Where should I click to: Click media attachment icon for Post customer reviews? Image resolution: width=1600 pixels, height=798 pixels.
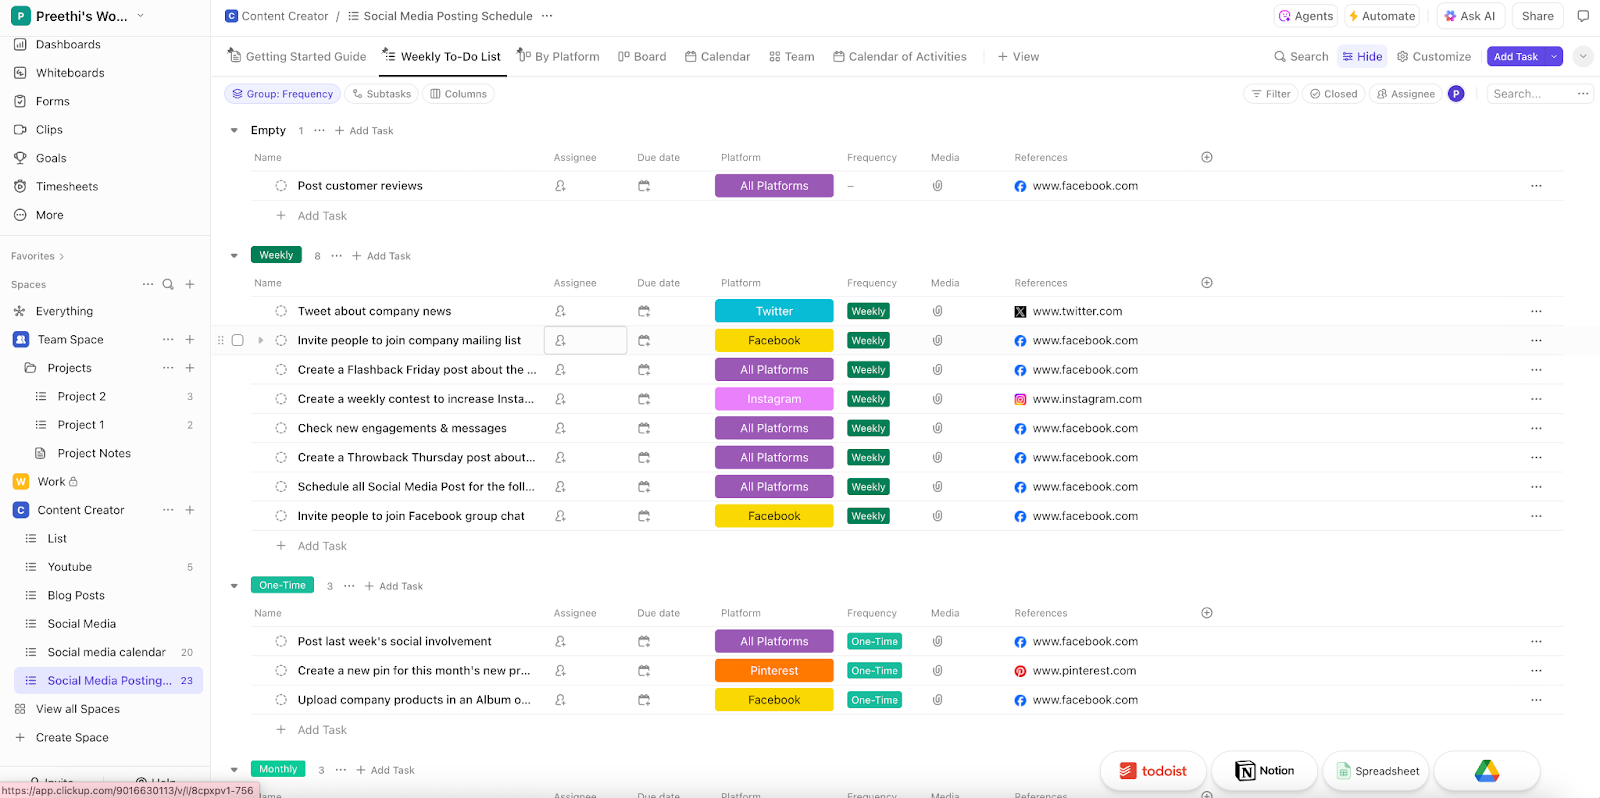tap(937, 186)
